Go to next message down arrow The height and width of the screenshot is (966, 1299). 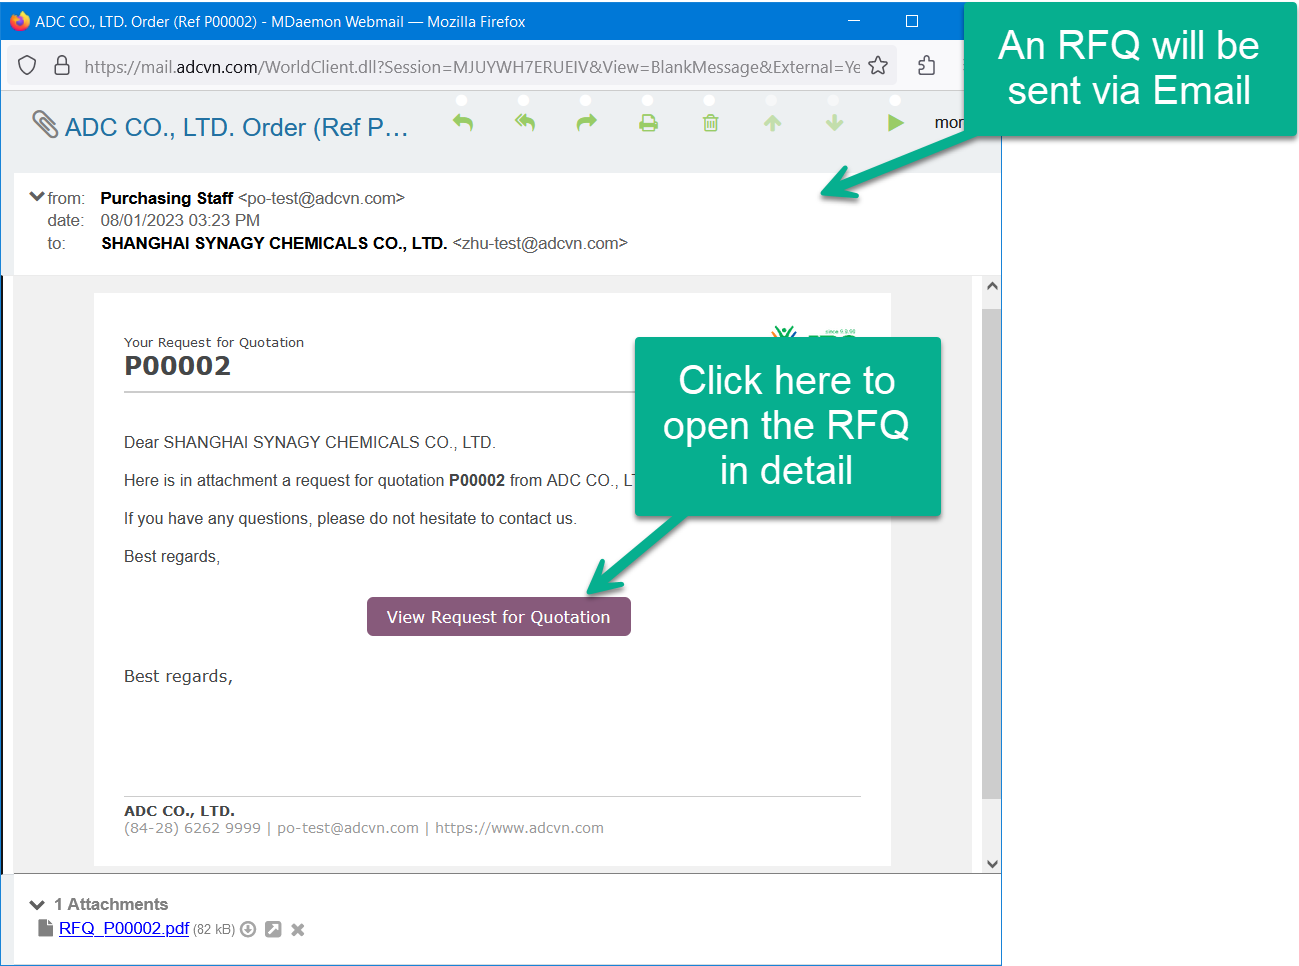click(x=834, y=123)
